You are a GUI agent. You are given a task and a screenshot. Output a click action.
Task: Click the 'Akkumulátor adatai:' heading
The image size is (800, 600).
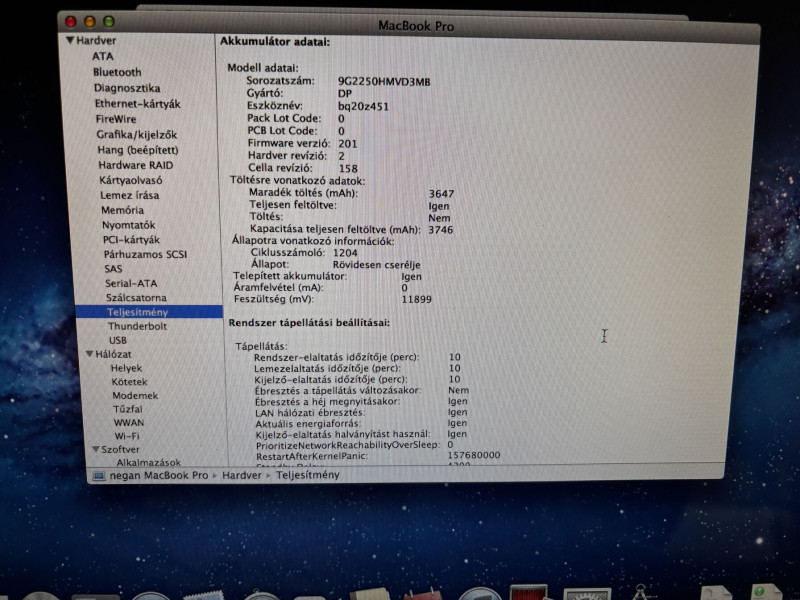[275, 42]
